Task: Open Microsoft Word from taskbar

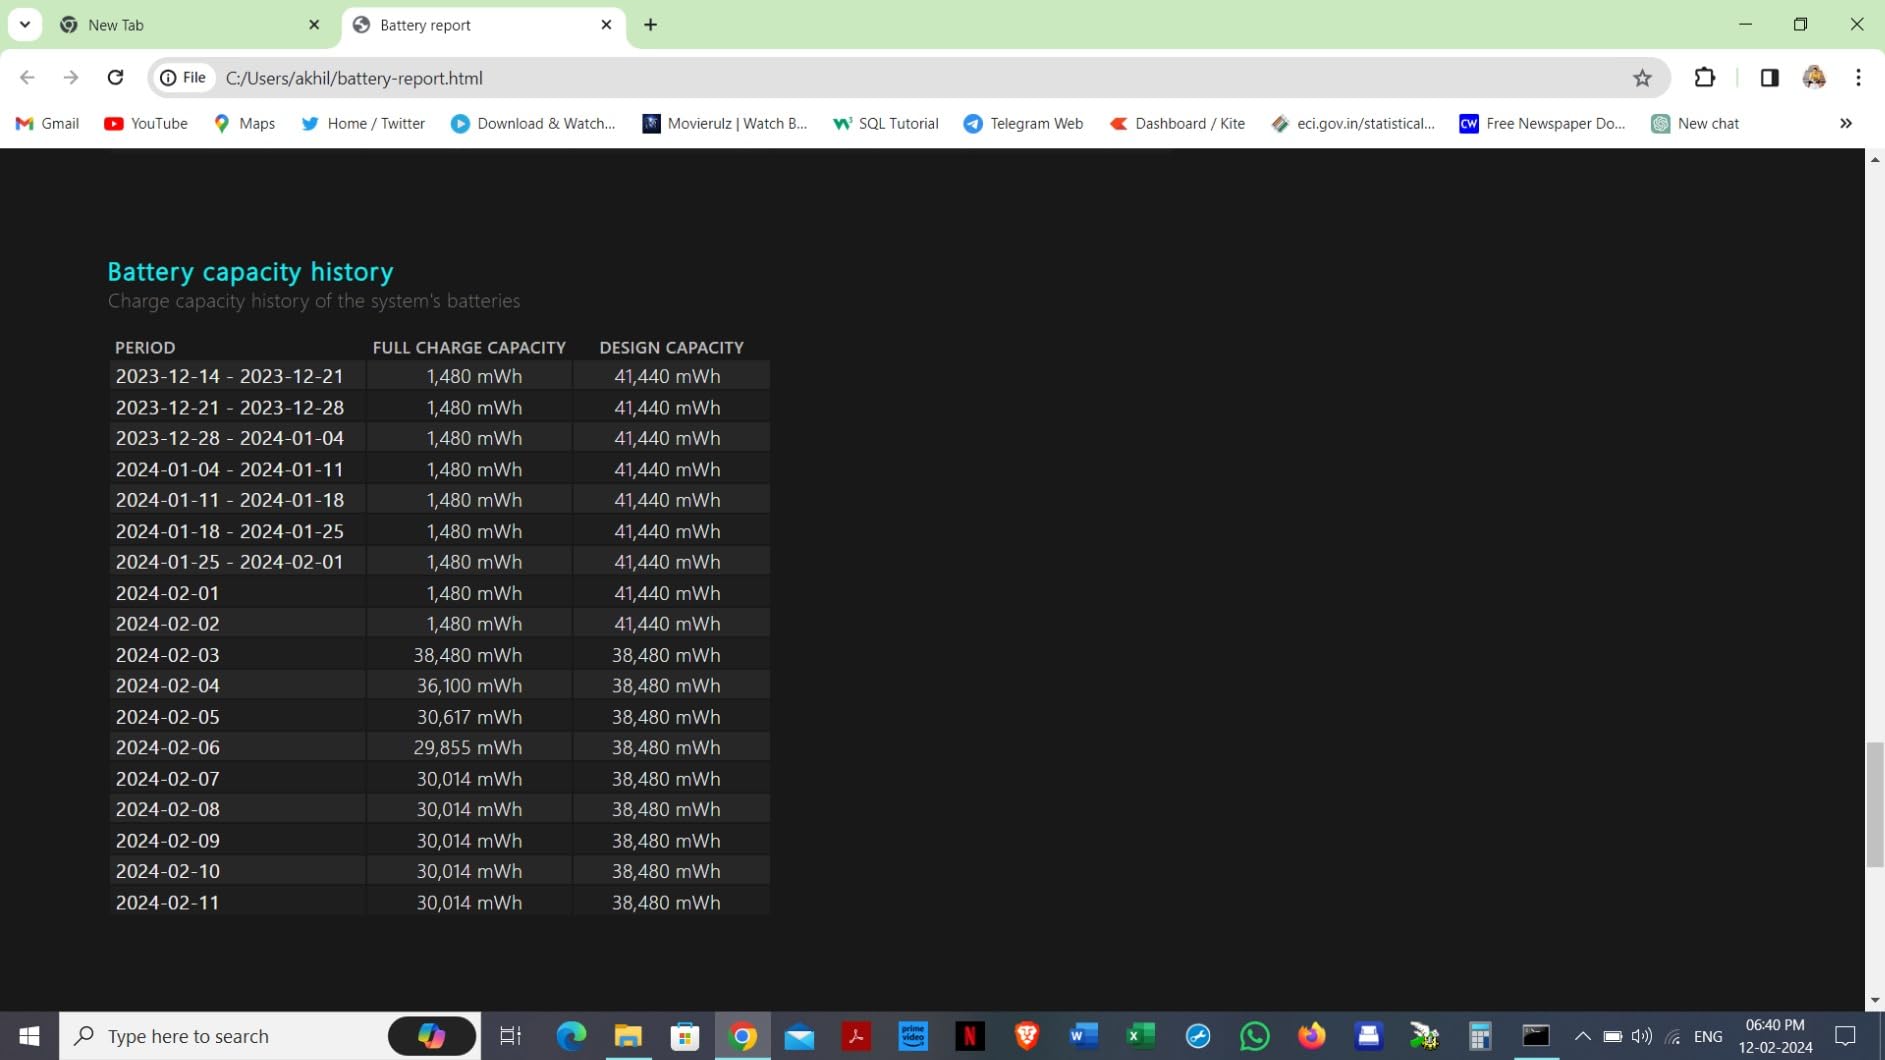Action: click(x=1084, y=1036)
